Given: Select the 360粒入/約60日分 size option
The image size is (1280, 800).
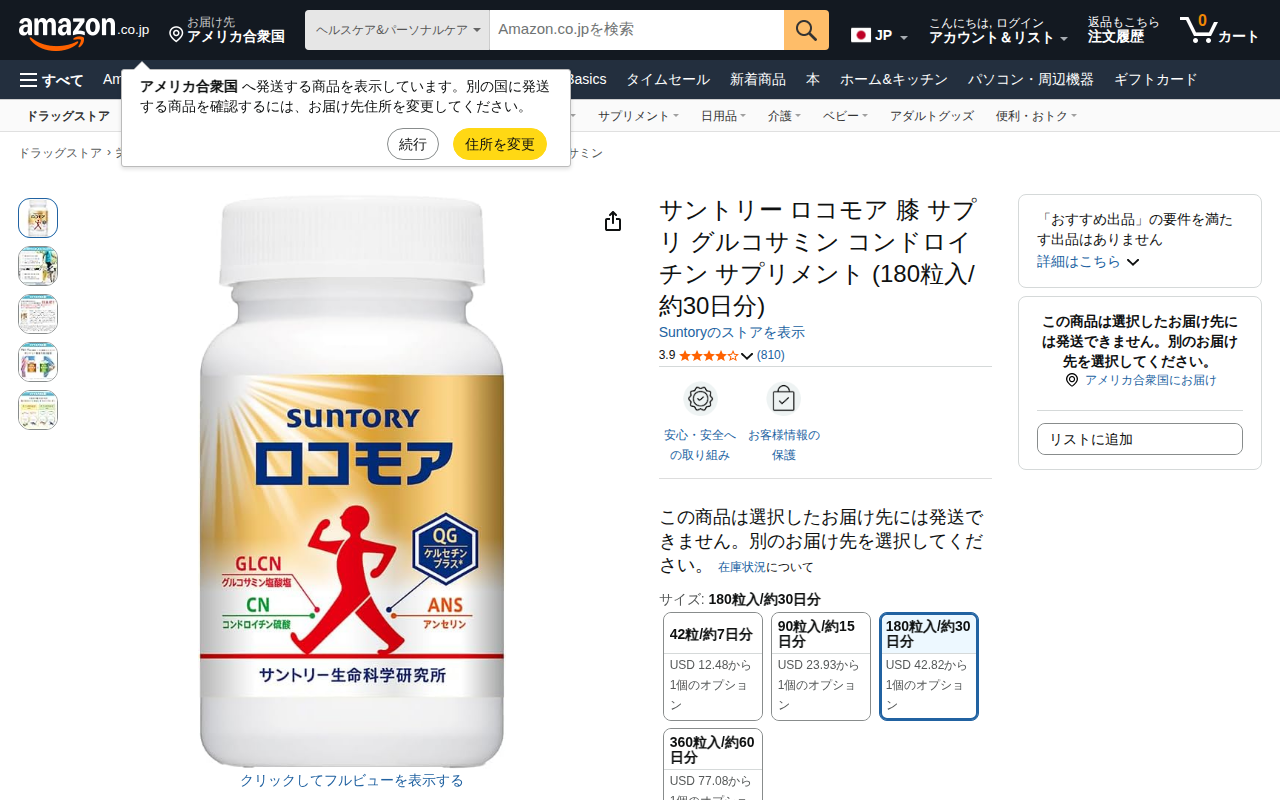Looking at the screenshot, I should 713,764.
